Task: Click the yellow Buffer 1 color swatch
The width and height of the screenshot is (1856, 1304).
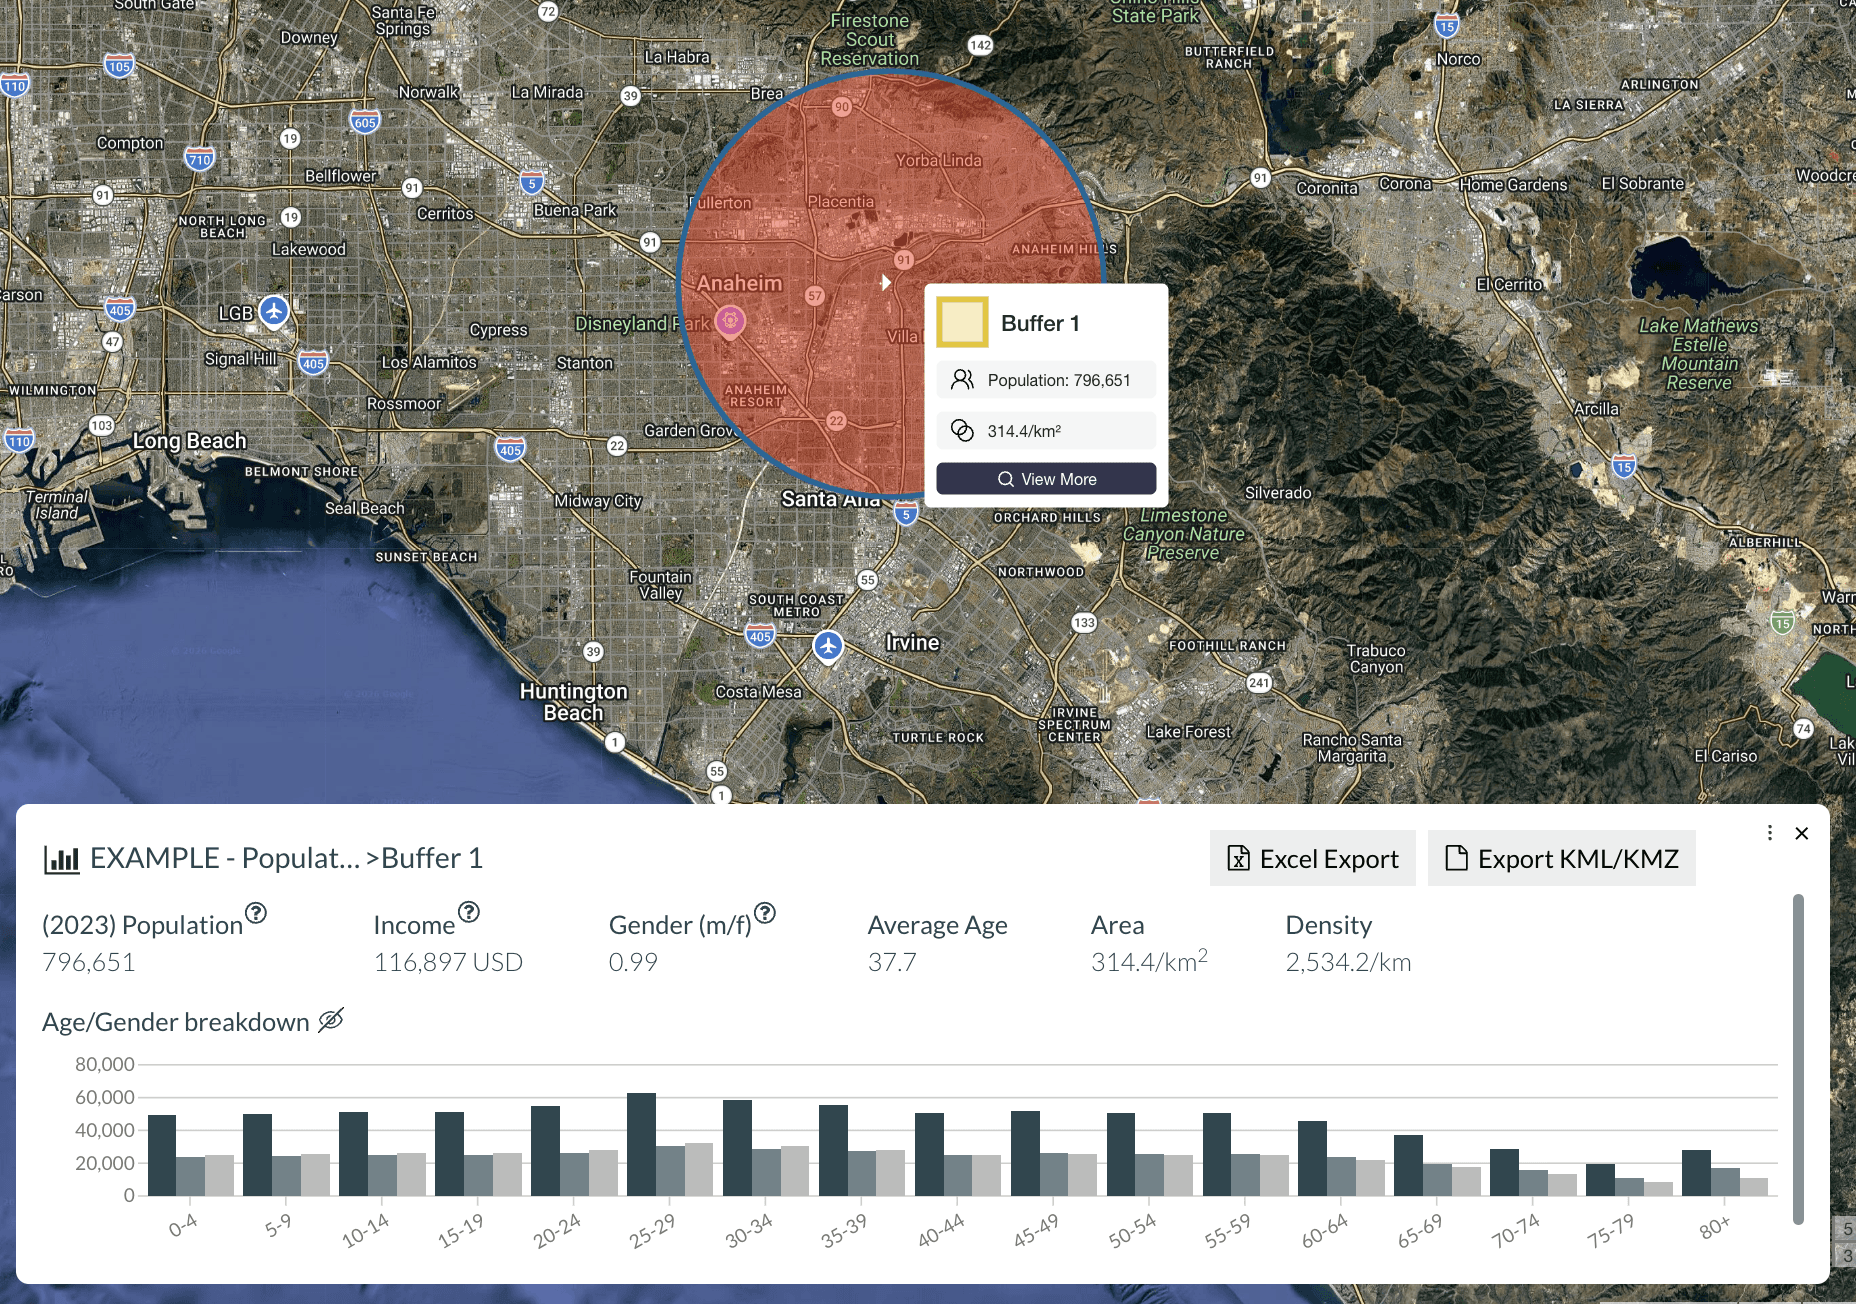Action: pos(962,322)
